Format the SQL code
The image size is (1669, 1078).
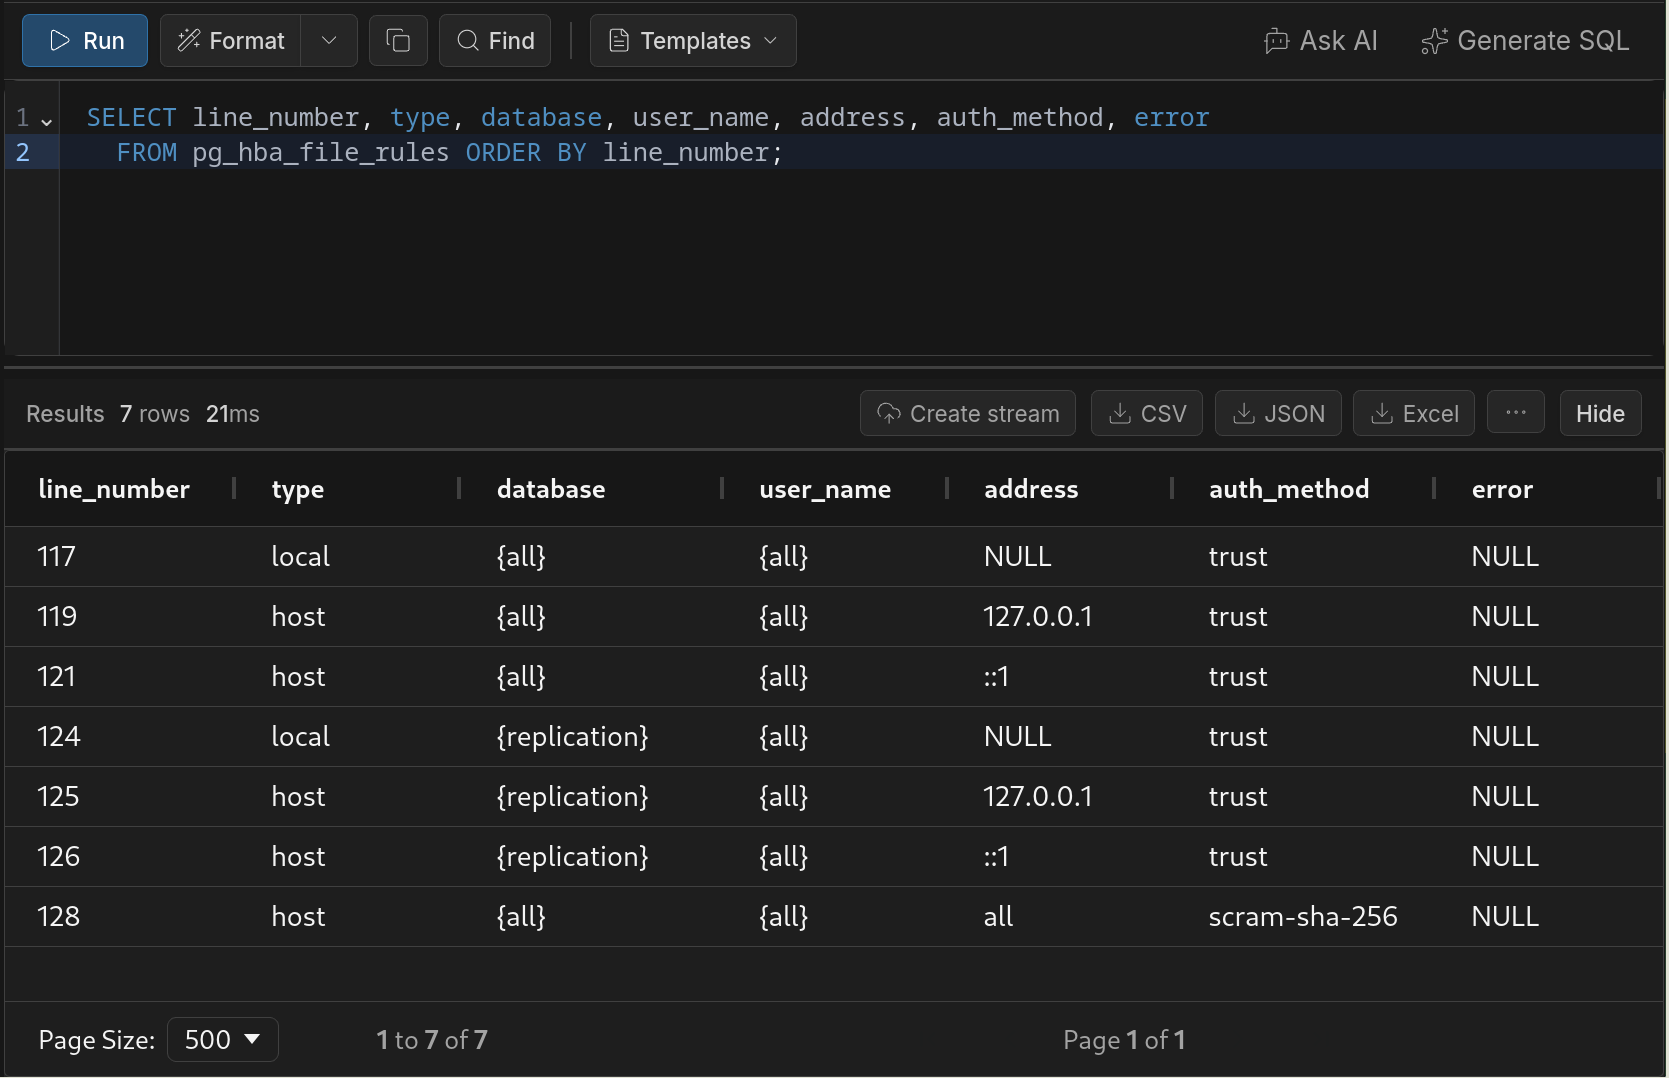pos(231,41)
